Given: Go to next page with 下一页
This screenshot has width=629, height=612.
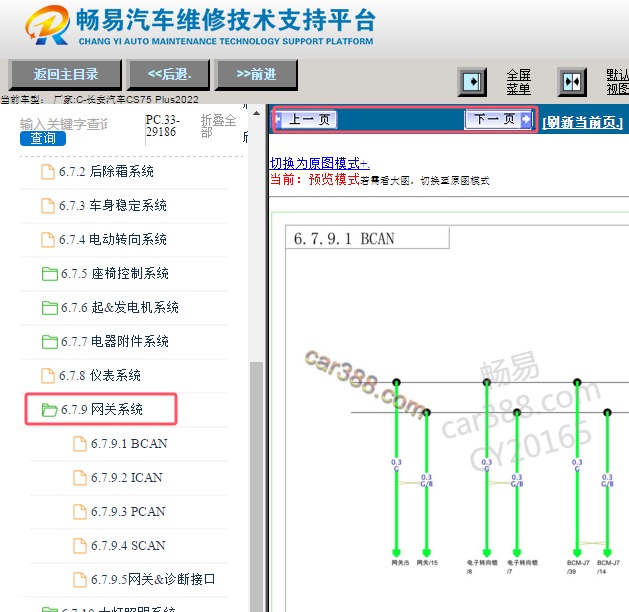Looking at the screenshot, I should 499,120.
